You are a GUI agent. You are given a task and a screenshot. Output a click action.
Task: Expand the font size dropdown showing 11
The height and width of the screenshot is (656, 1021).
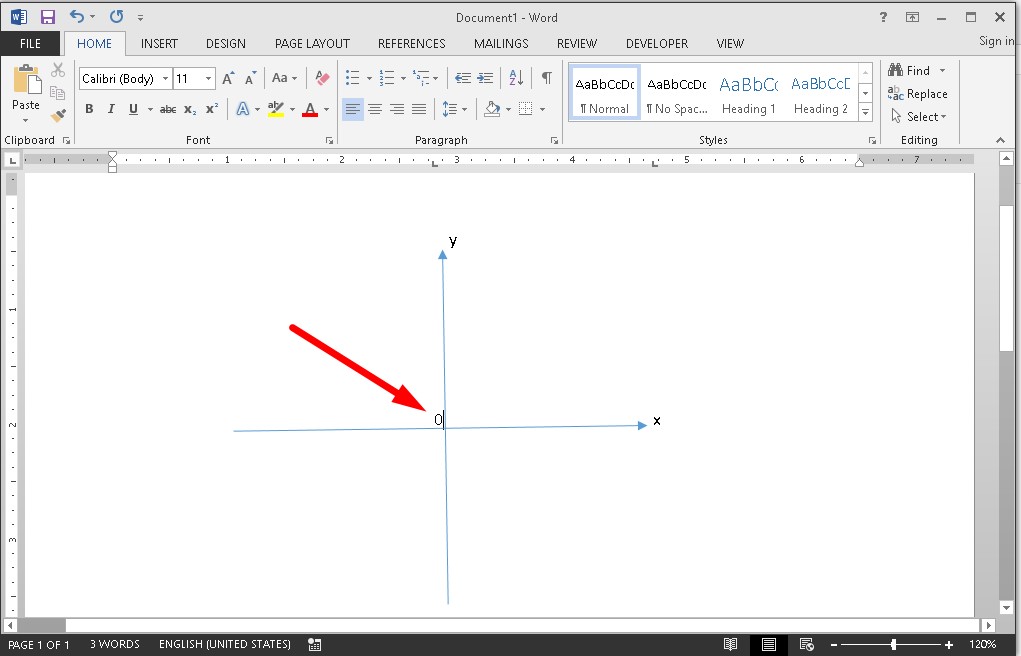click(x=208, y=79)
